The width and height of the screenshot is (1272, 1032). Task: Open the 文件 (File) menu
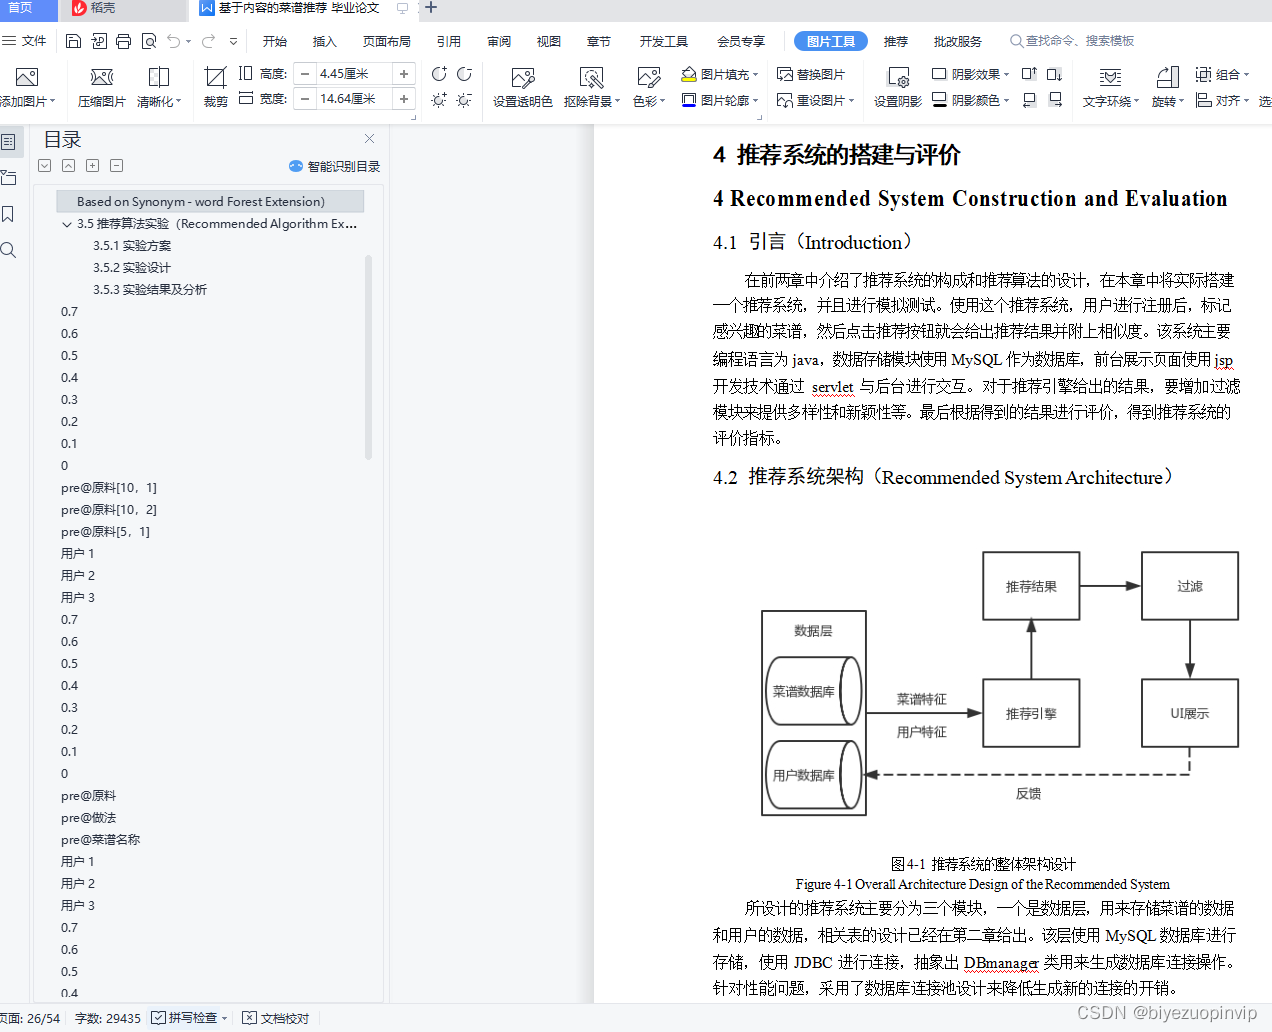(x=24, y=41)
